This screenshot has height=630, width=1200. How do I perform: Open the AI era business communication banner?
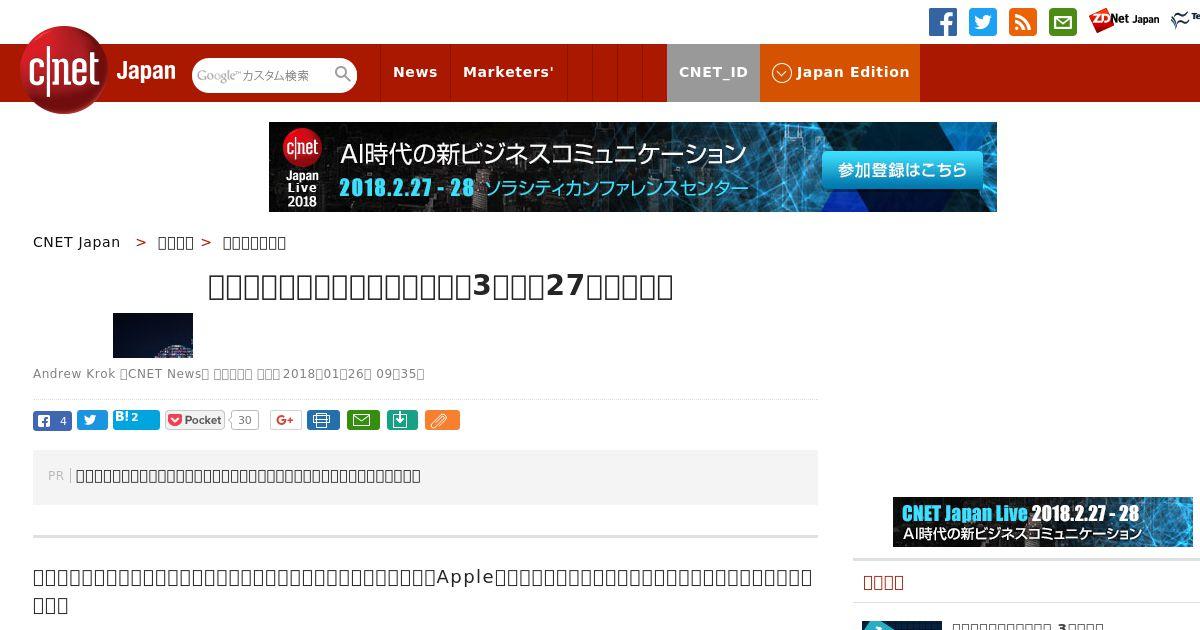coord(633,167)
